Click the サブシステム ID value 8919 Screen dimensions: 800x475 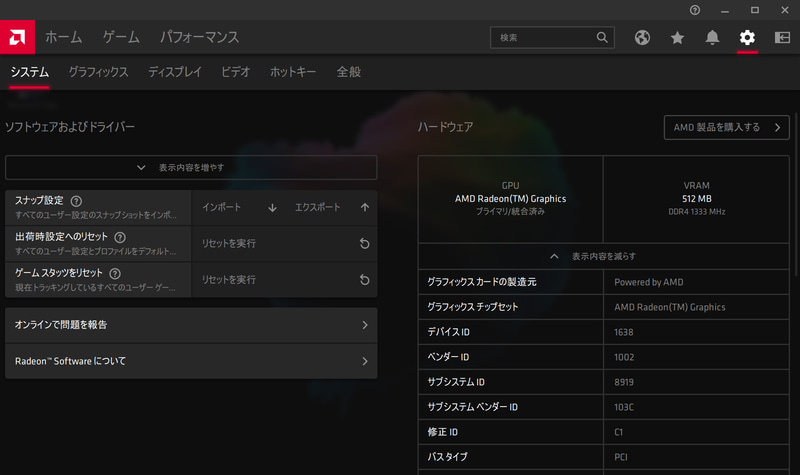(624, 382)
